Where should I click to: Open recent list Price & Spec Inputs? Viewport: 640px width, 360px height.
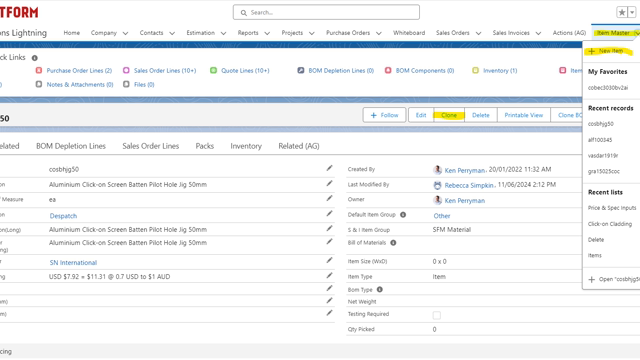coord(612,208)
